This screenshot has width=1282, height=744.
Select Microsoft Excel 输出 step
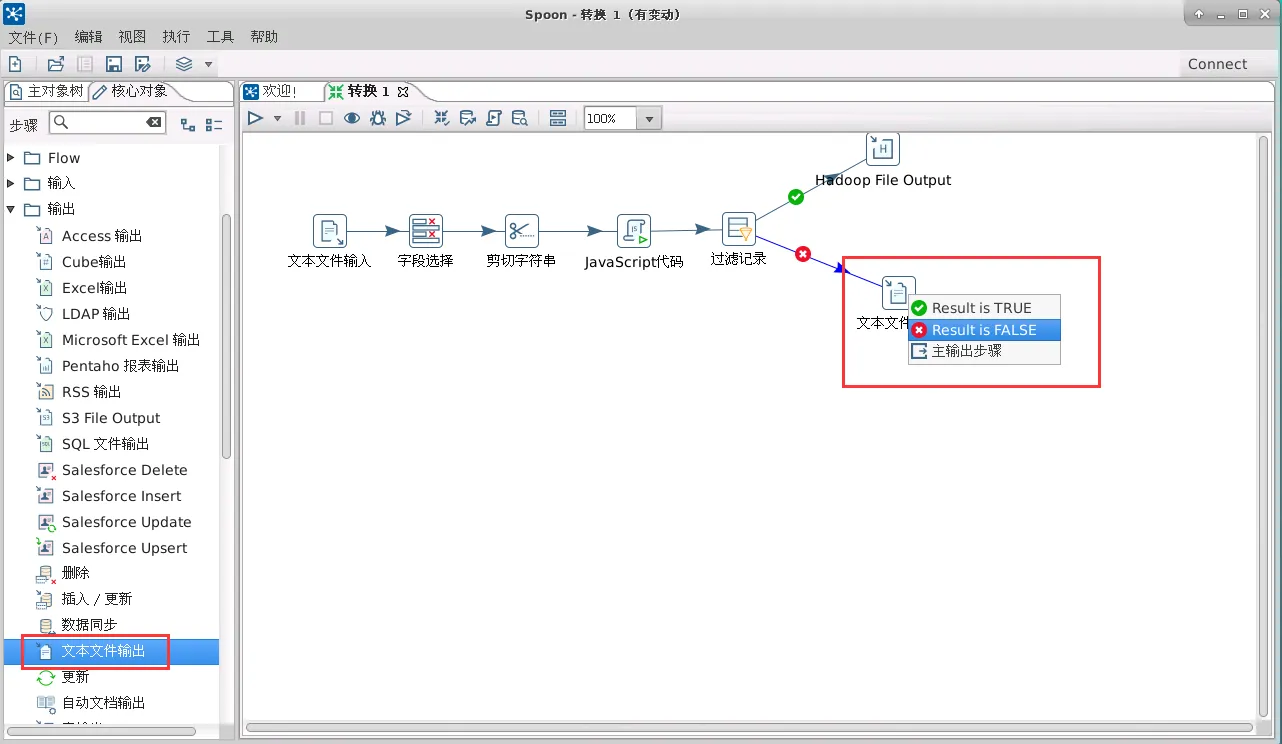pos(131,340)
